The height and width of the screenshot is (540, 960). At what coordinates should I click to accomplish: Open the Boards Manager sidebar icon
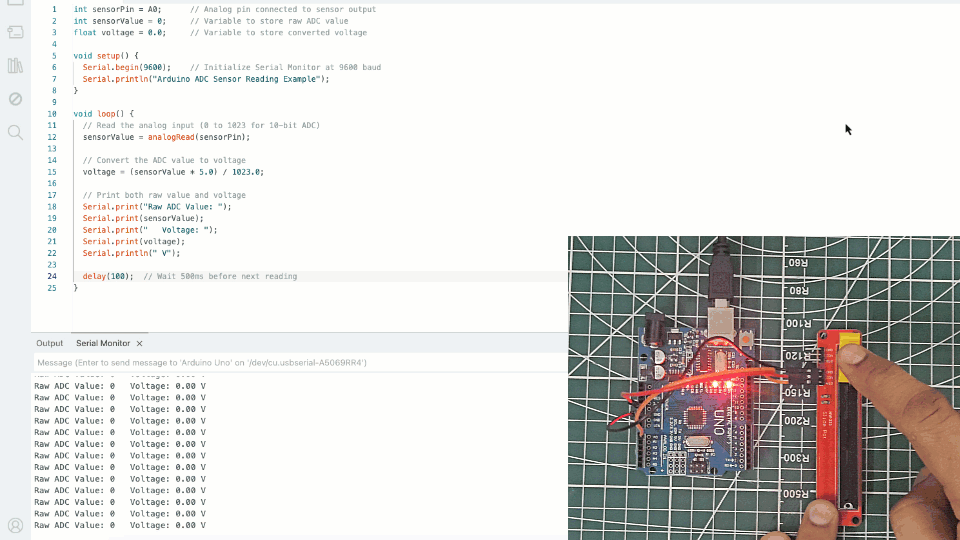click(15, 32)
